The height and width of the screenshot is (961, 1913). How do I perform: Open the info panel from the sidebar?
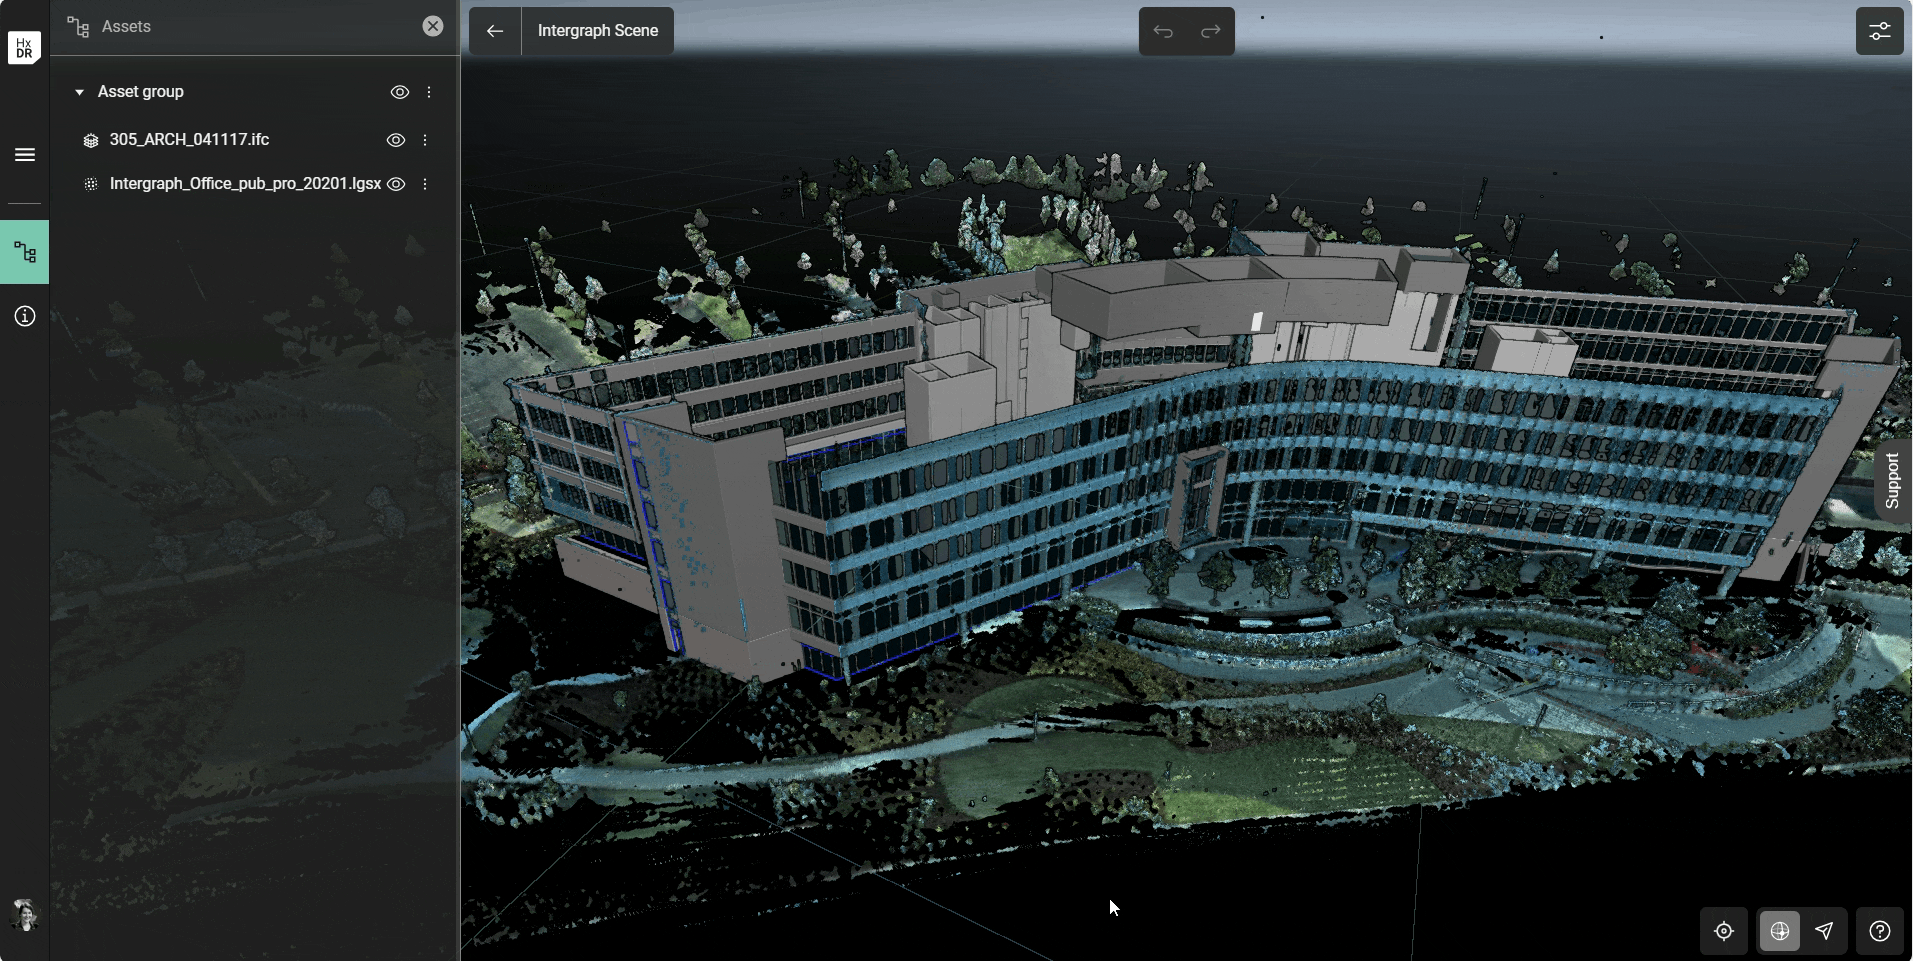click(24, 316)
